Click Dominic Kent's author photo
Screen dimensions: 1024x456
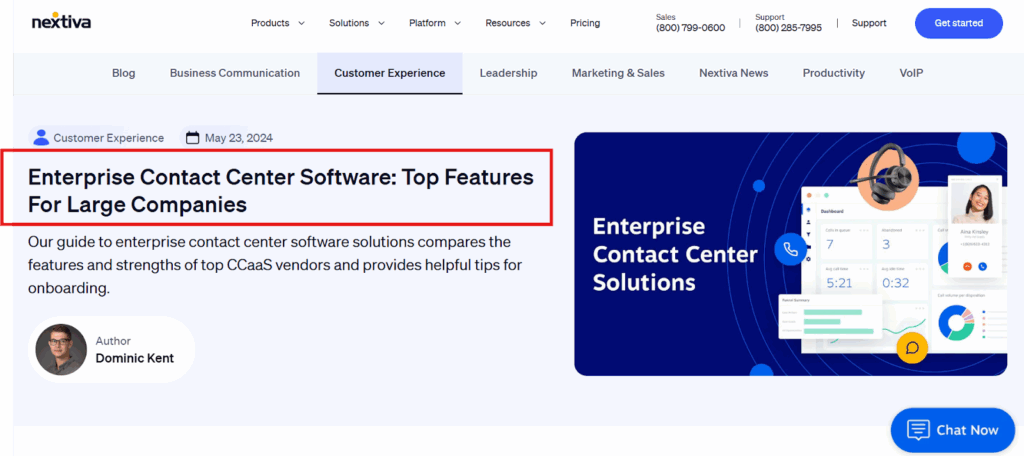[x=61, y=350]
